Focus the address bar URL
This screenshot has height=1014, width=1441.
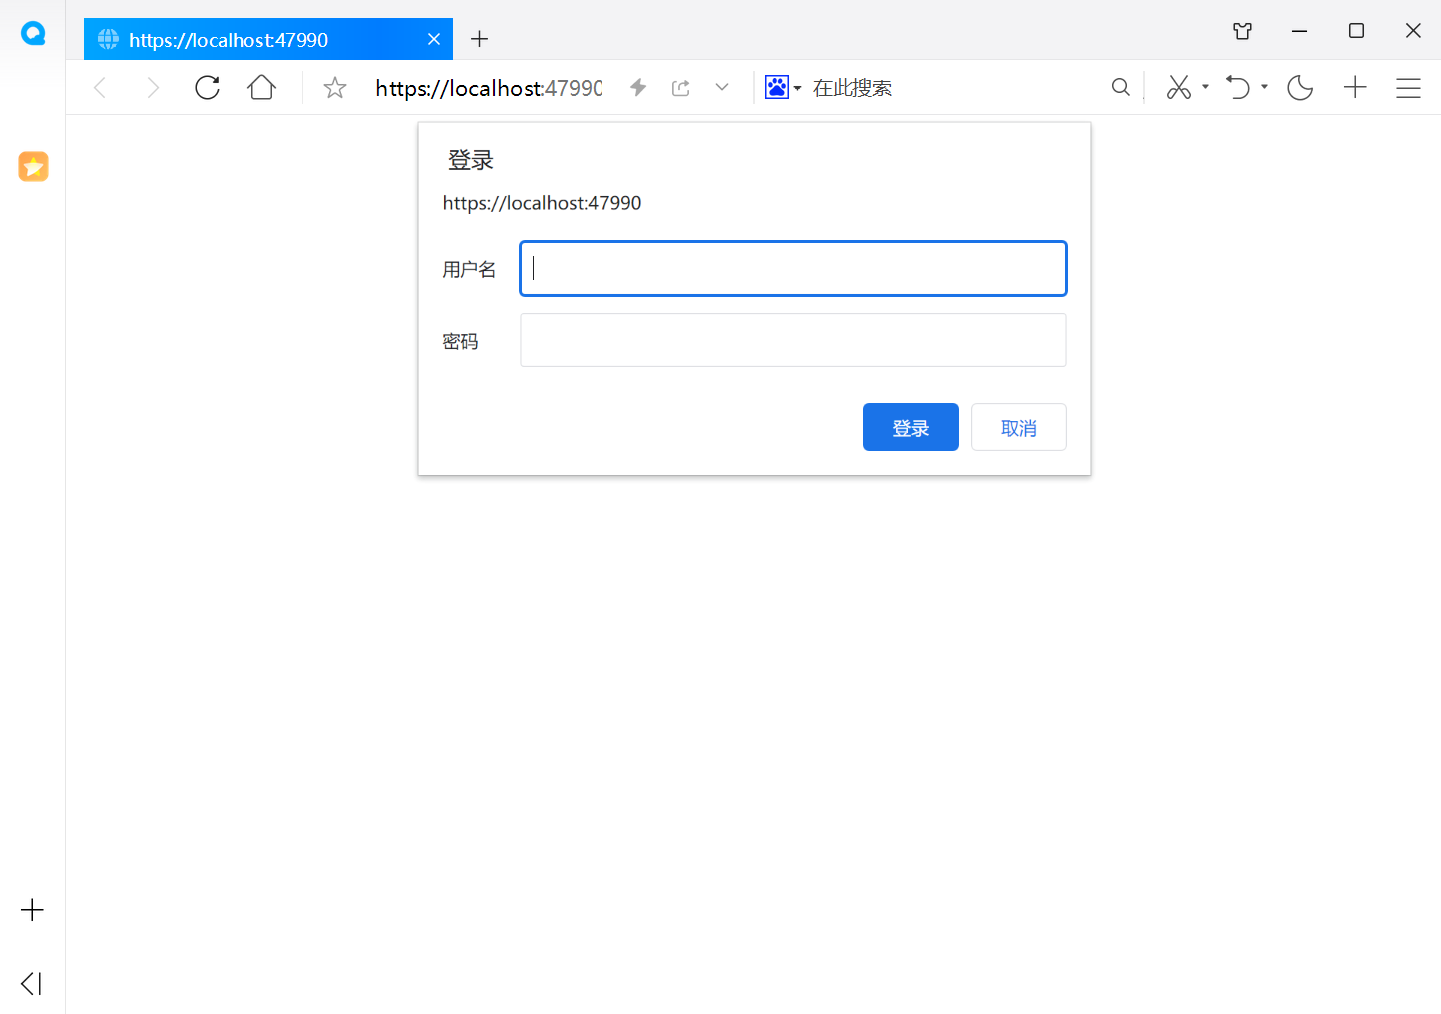[x=489, y=88]
